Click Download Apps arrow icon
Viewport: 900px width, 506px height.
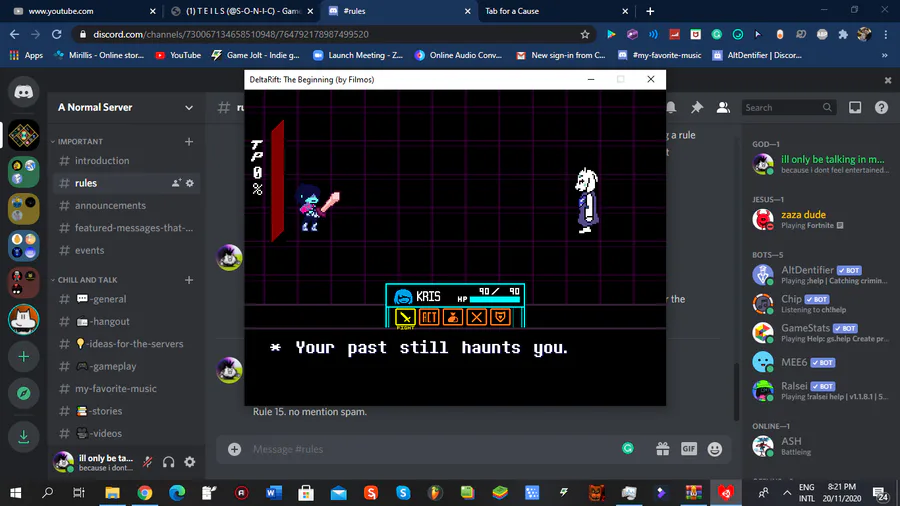pyautogui.click(x=24, y=436)
